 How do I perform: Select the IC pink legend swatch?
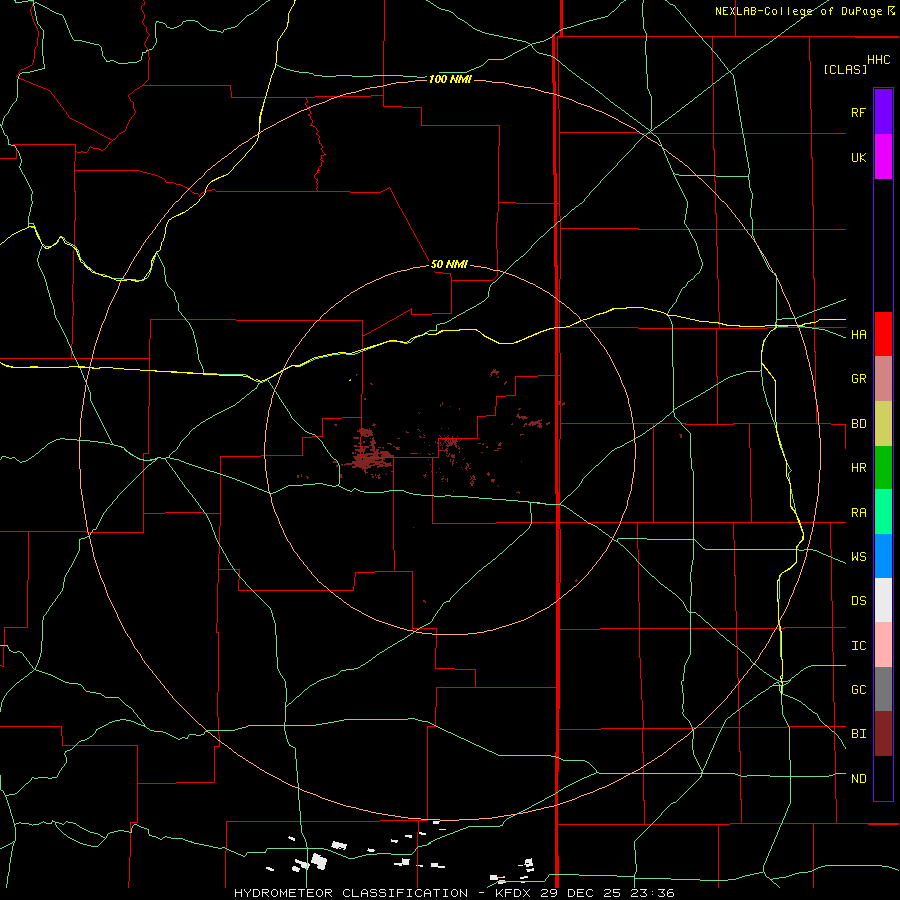click(883, 645)
